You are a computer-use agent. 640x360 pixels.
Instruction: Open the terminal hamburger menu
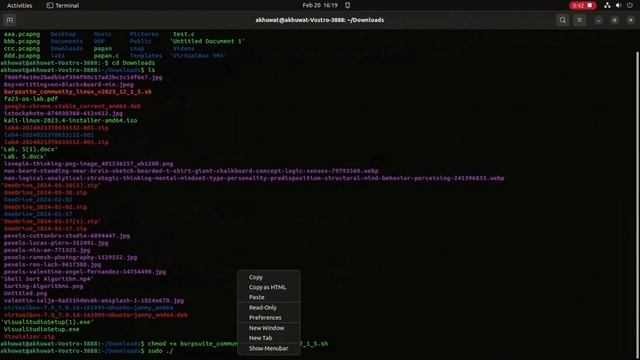pos(579,20)
